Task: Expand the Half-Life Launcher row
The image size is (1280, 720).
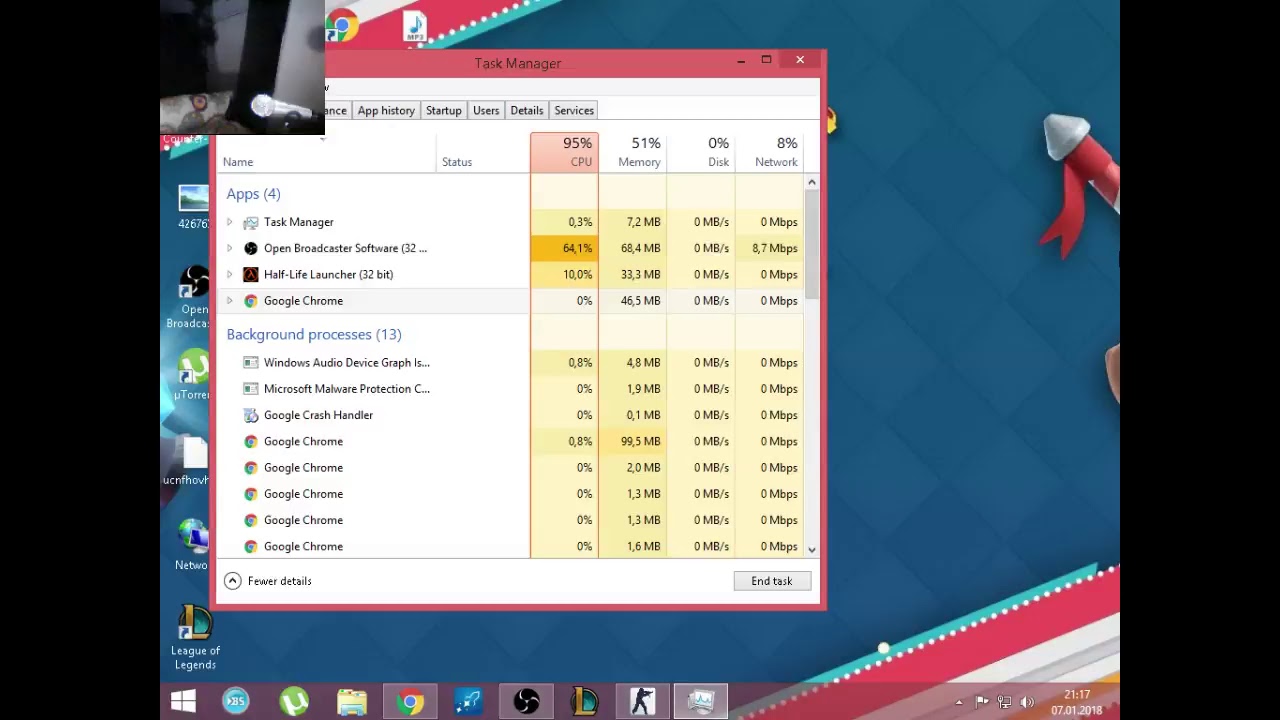Action: 230,274
